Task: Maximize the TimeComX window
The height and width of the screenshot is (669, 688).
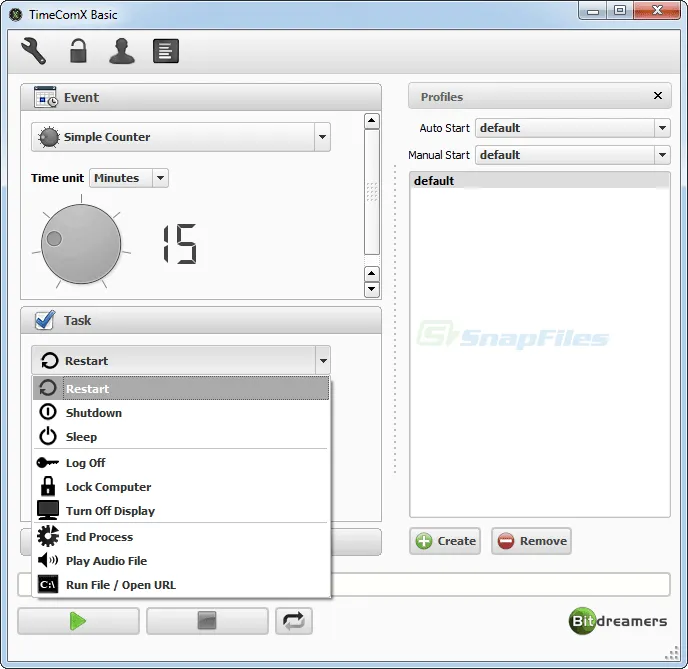Action: click(x=620, y=11)
